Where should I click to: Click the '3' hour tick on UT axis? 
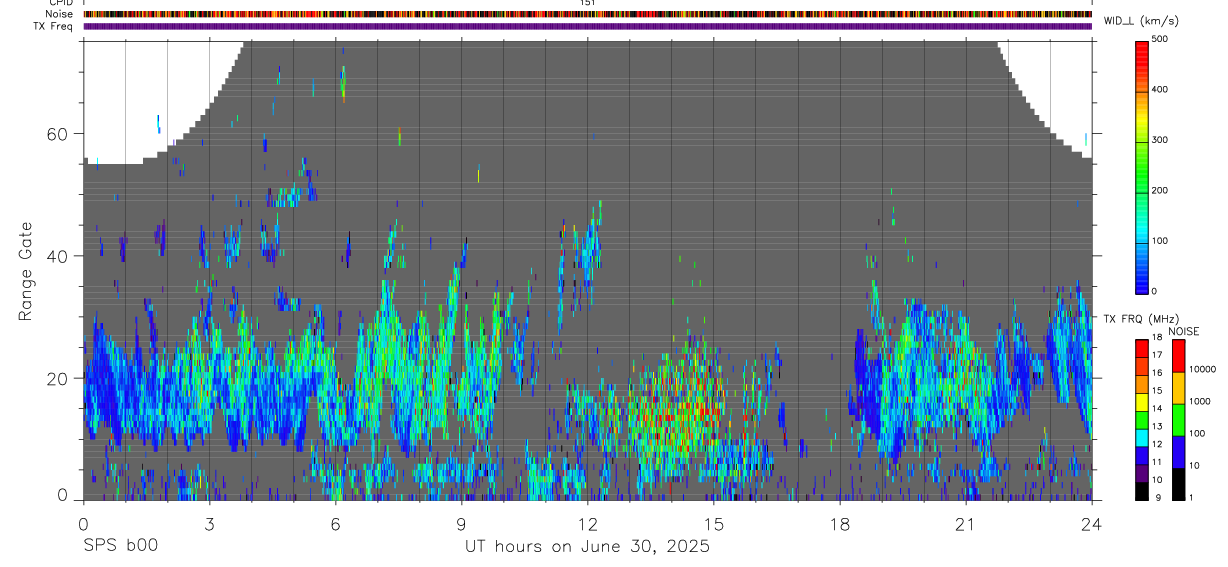[209, 523]
